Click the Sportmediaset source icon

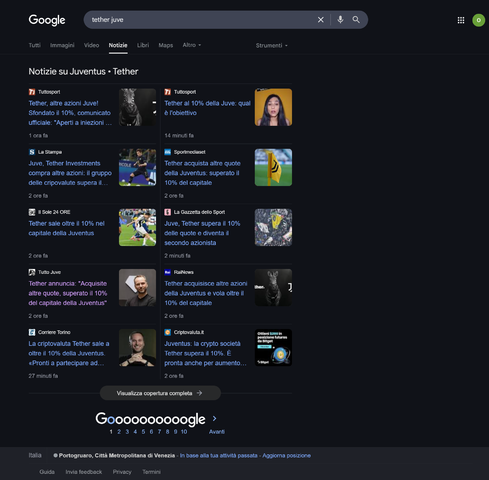click(x=167, y=152)
